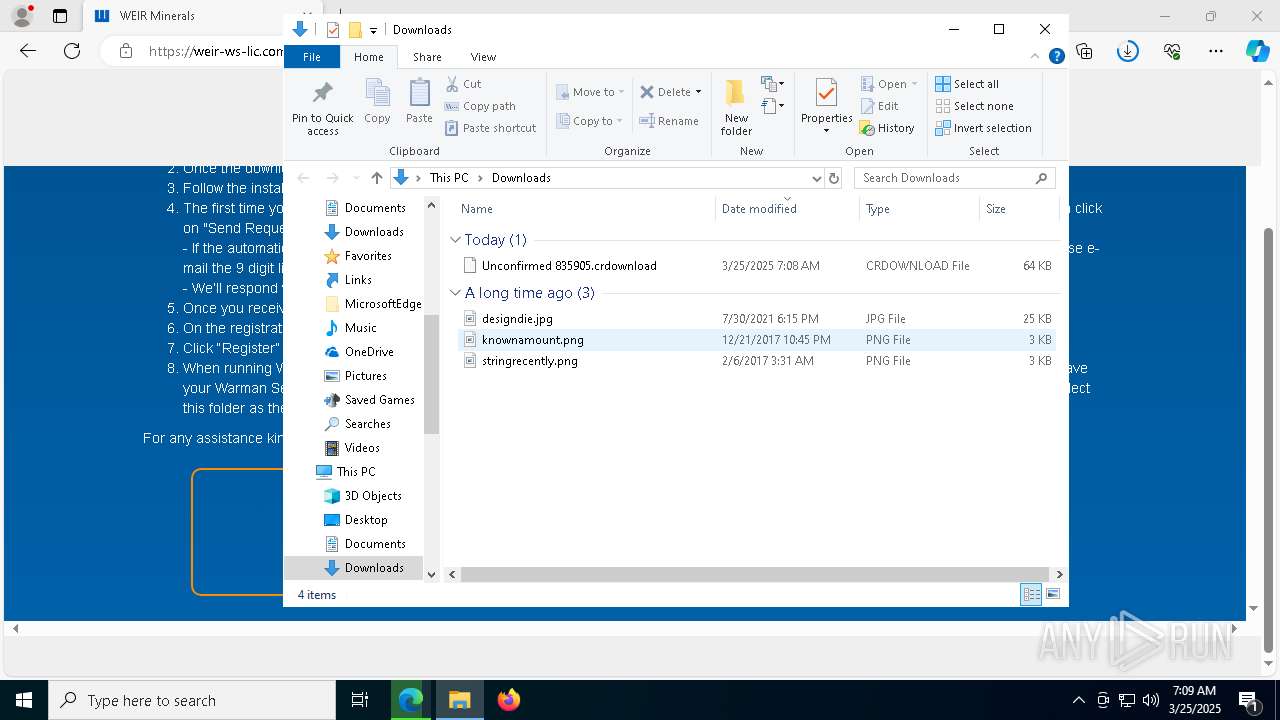This screenshot has height=720, width=1280.
Task: Open the File menu tab
Action: tap(312, 57)
